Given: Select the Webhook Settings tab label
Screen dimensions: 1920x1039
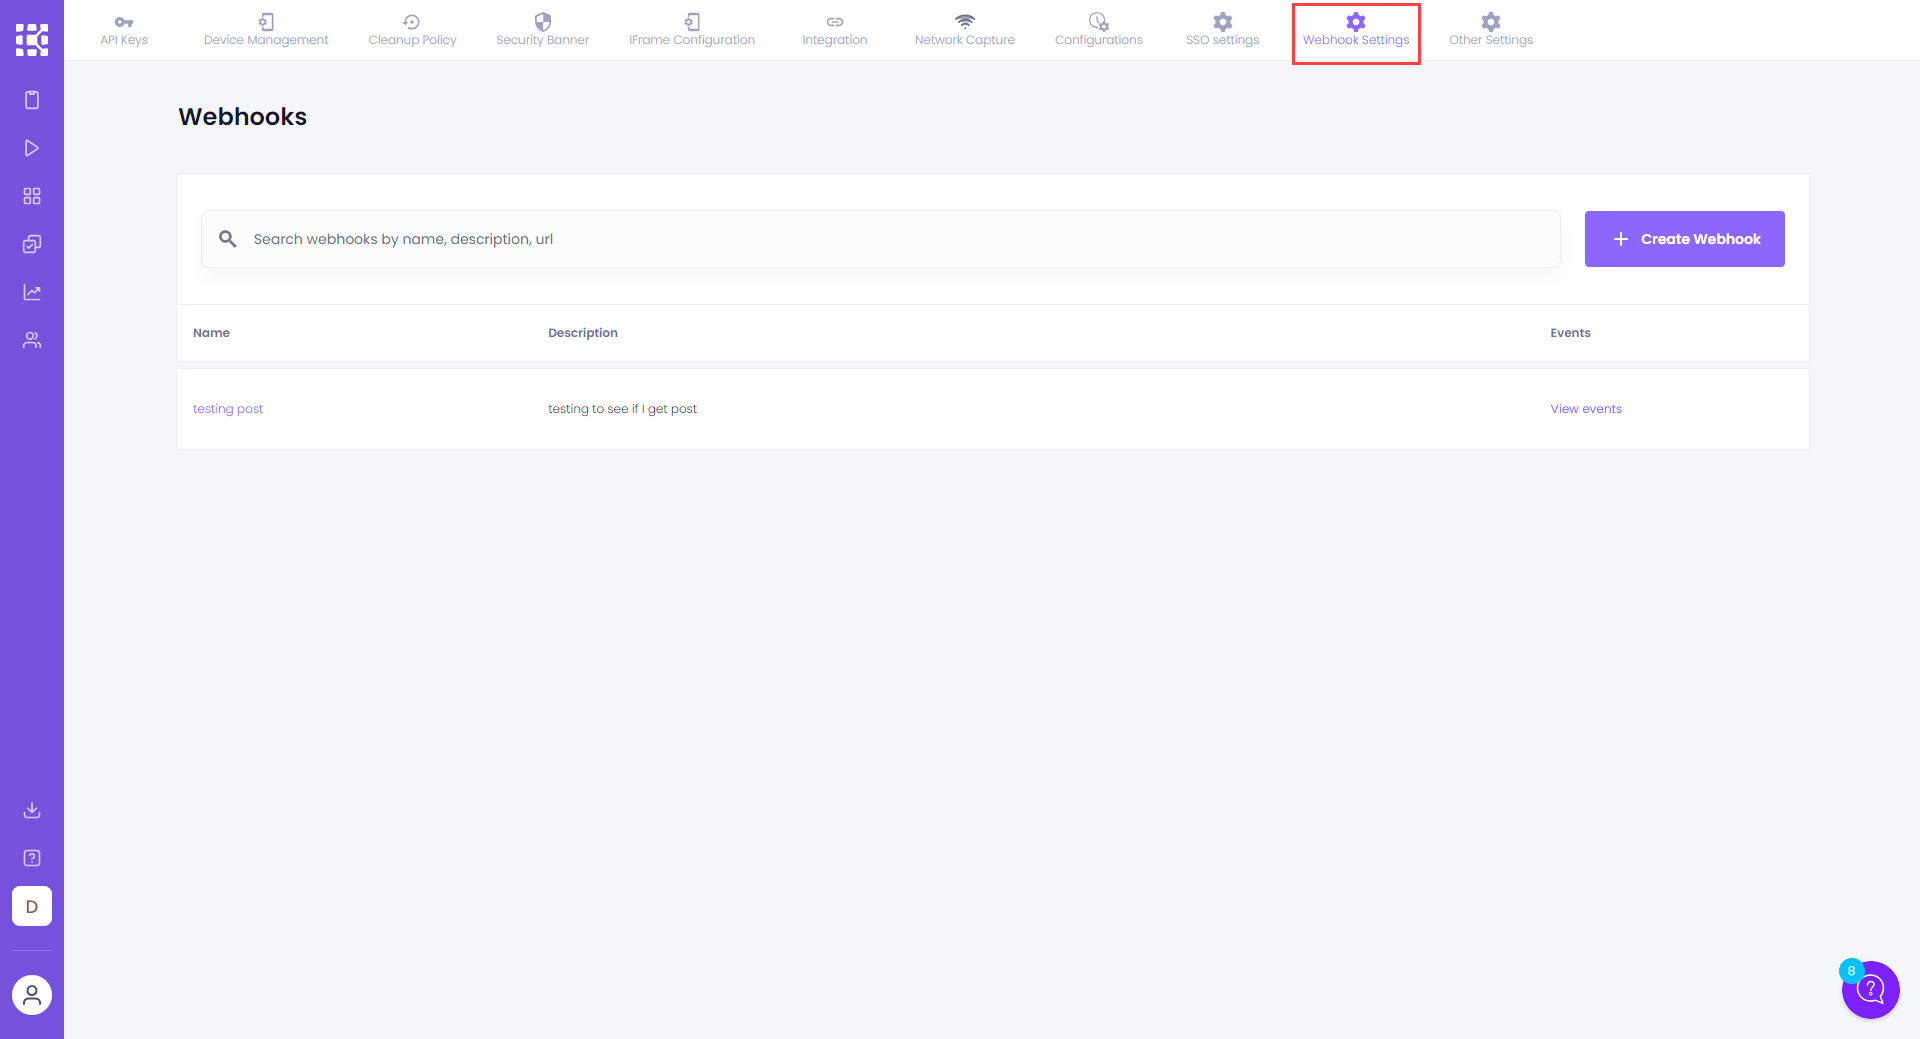Looking at the screenshot, I should pos(1356,40).
